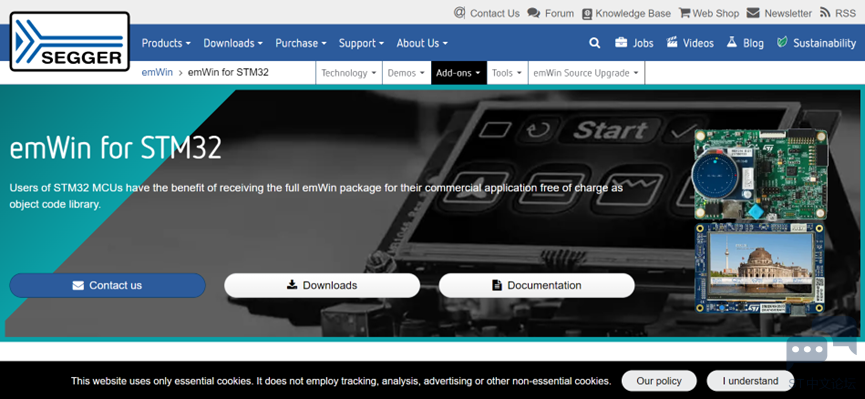
Task: Go to emWin breadcrumb link
Action: coord(157,72)
